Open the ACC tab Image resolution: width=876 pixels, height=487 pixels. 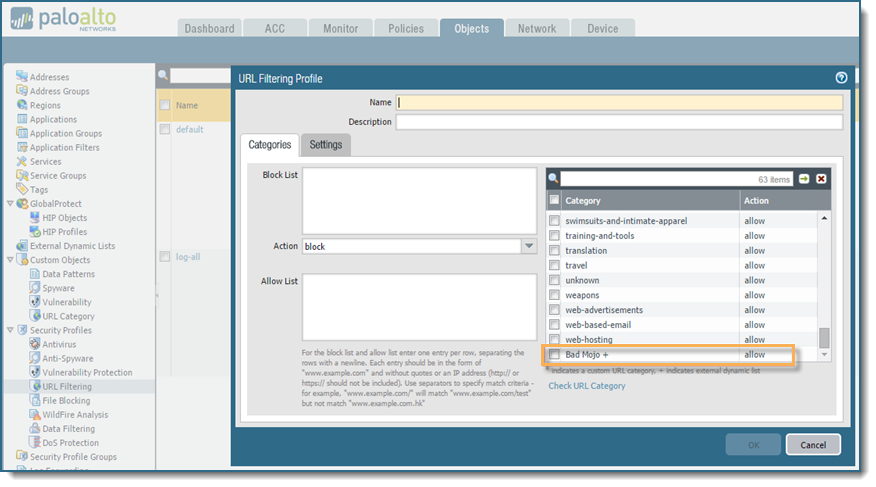click(x=275, y=28)
